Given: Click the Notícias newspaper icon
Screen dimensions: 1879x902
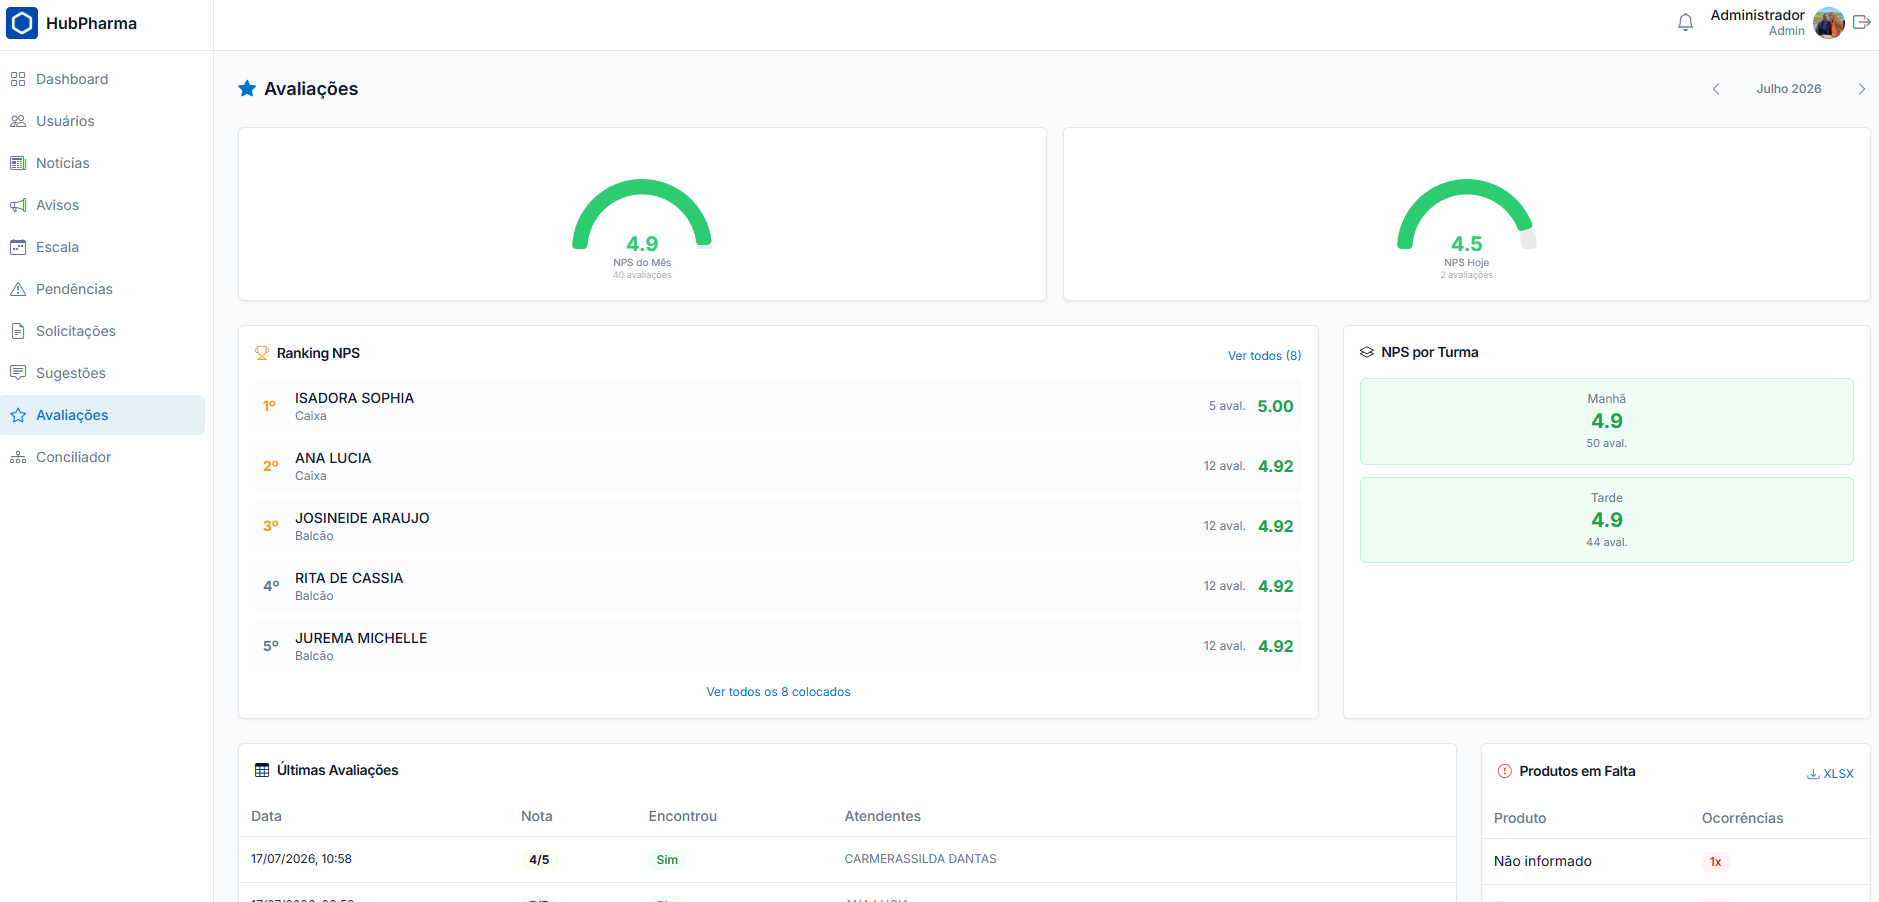Looking at the screenshot, I should [x=18, y=163].
